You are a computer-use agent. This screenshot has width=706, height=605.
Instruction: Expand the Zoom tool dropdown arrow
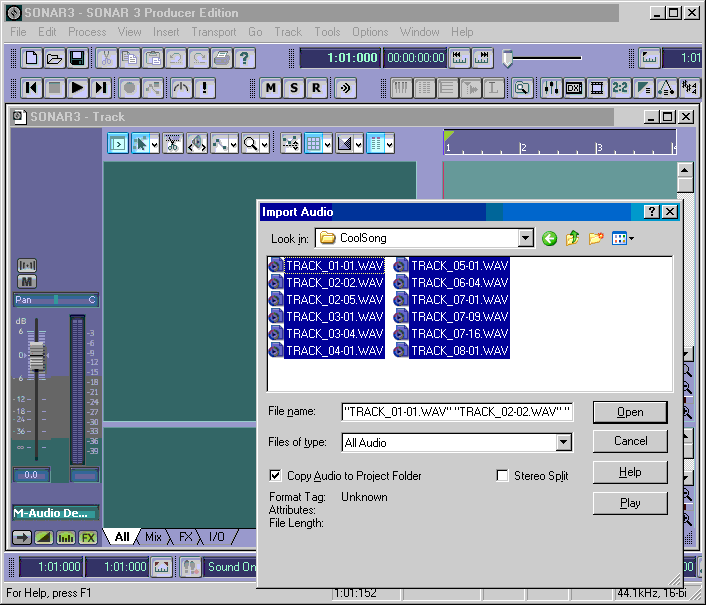click(265, 144)
